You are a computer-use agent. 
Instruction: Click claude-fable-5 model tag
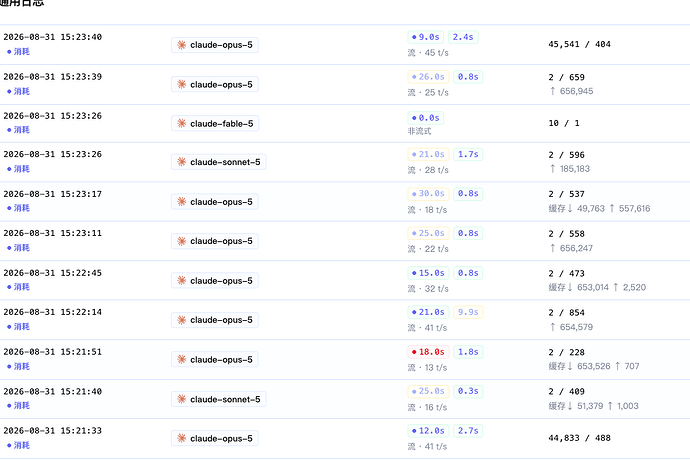[215, 124]
